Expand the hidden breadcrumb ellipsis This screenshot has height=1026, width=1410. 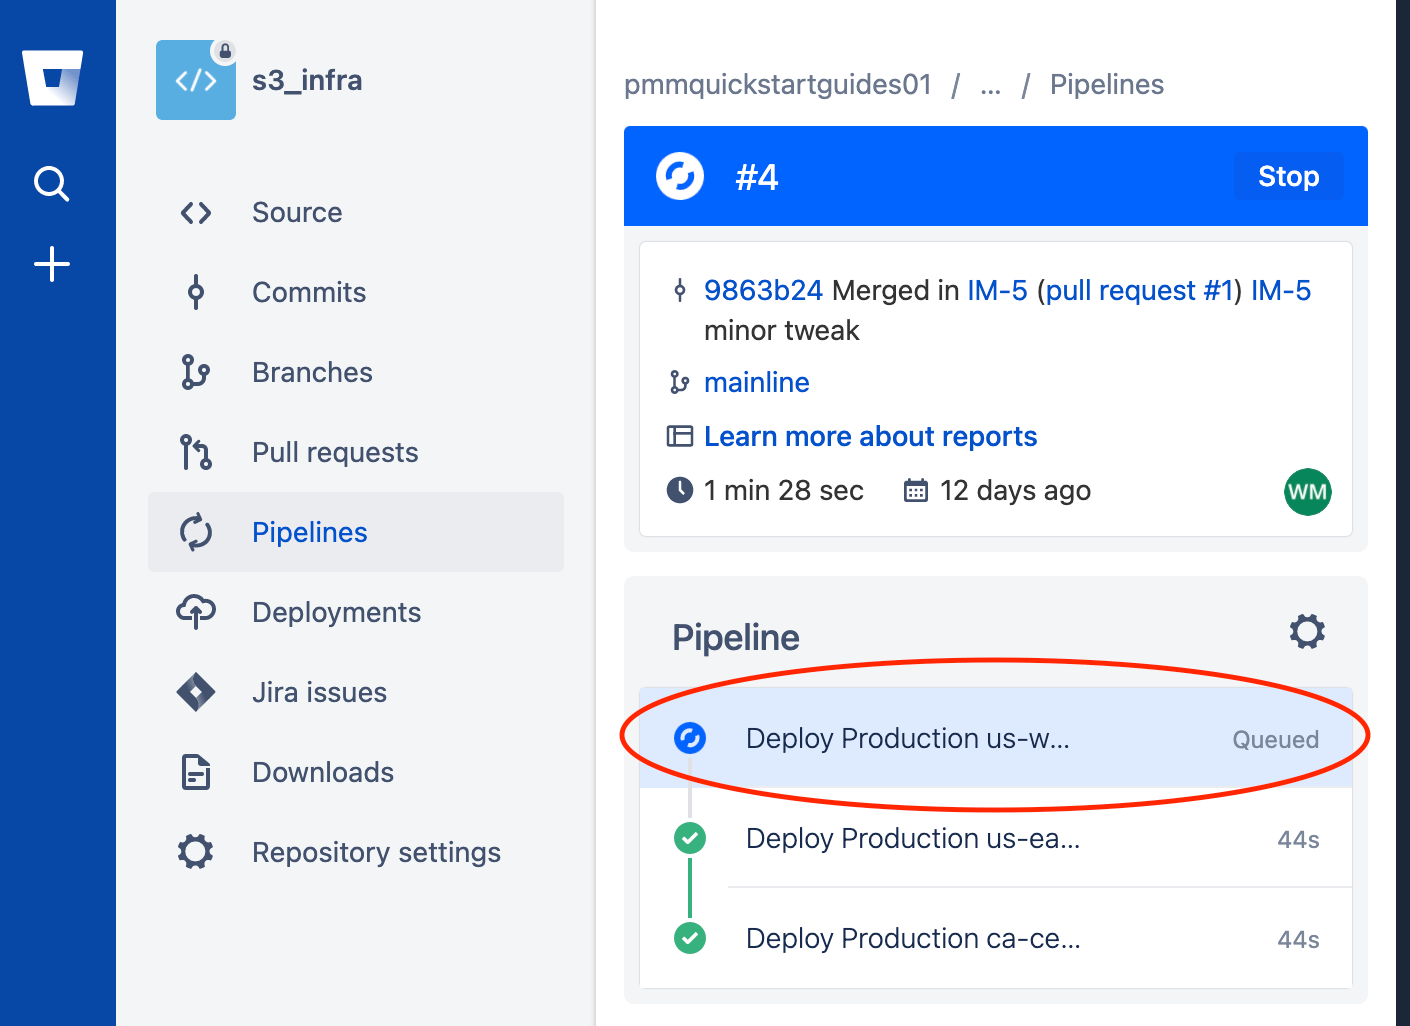(x=990, y=85)
